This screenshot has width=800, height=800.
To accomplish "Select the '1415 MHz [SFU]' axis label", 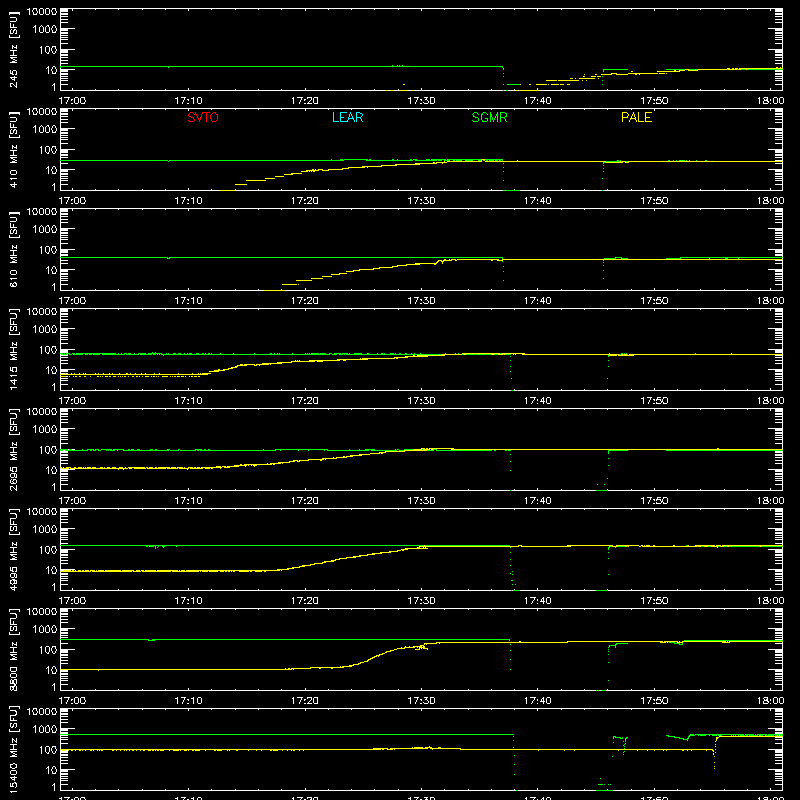I will tap(13, 349).
